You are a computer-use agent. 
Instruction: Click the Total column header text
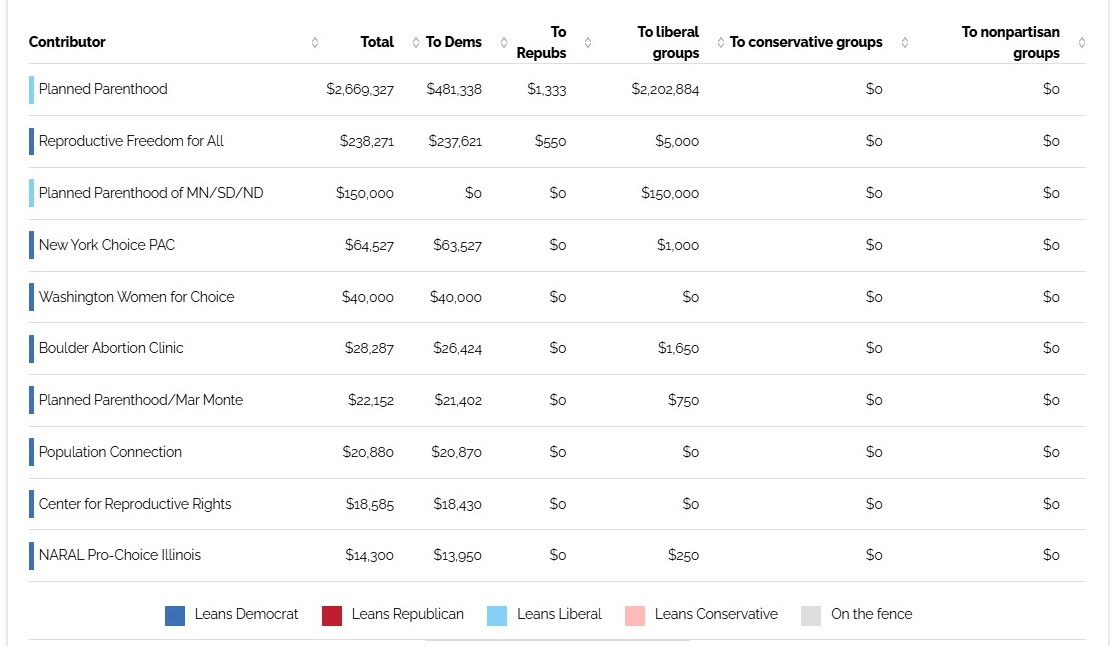[x=377, y=42]
